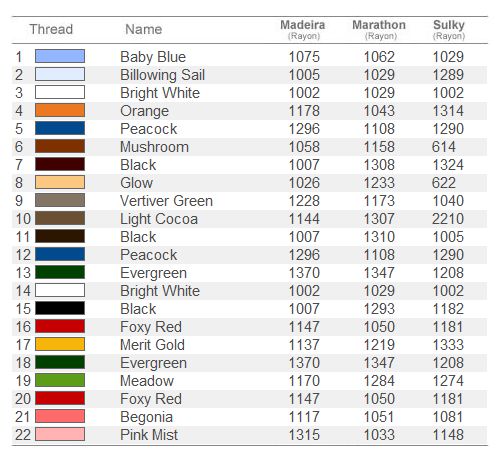Click Sulky code 2210 for Light Cocoa
Screen dimensions: 500x456
[x=448, y=219]
